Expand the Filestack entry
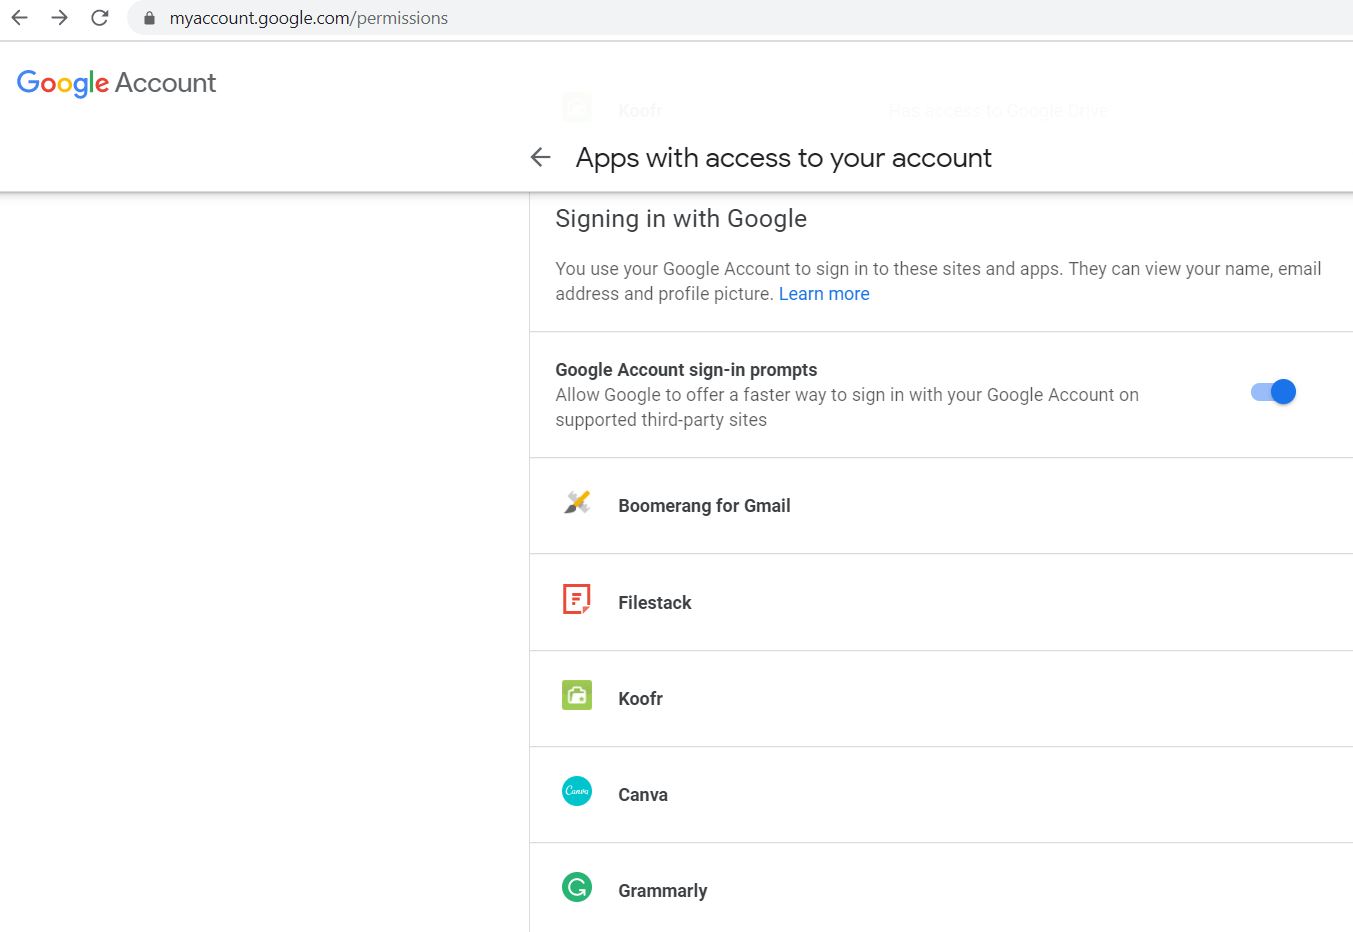This screenshot has width=1353, height=932. 941,602
